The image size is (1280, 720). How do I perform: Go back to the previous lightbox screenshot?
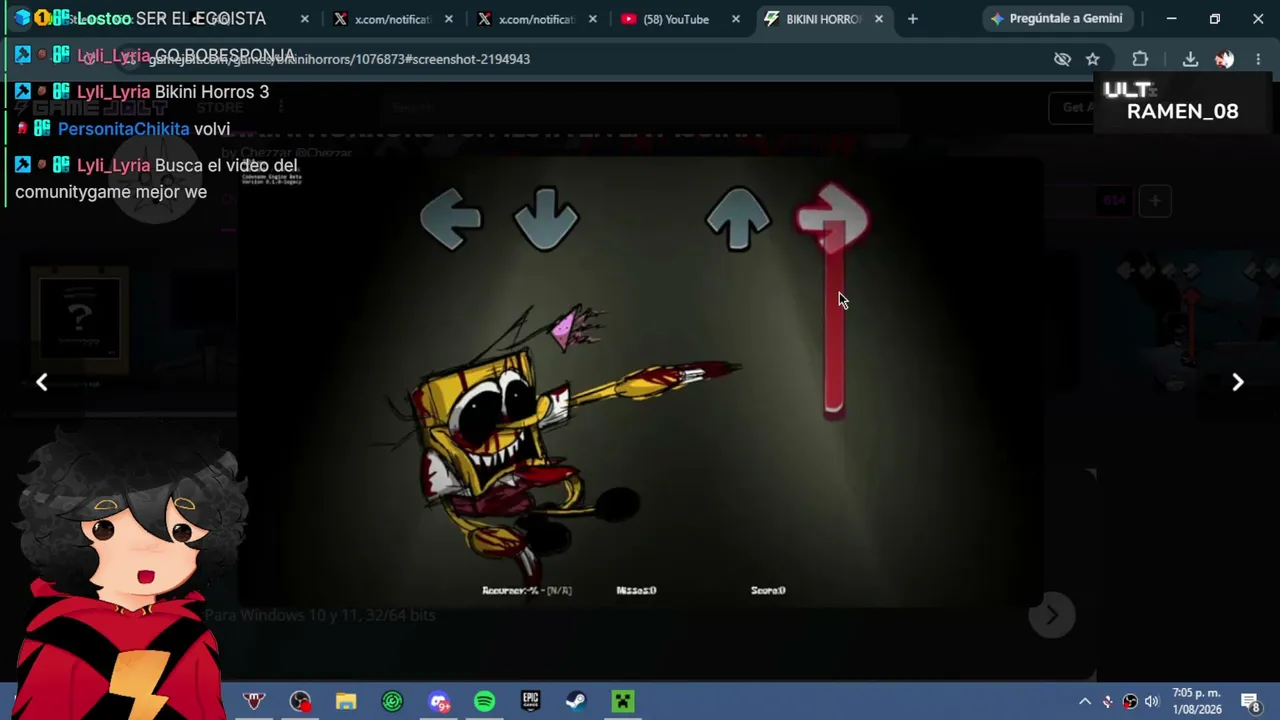[42, 382]
